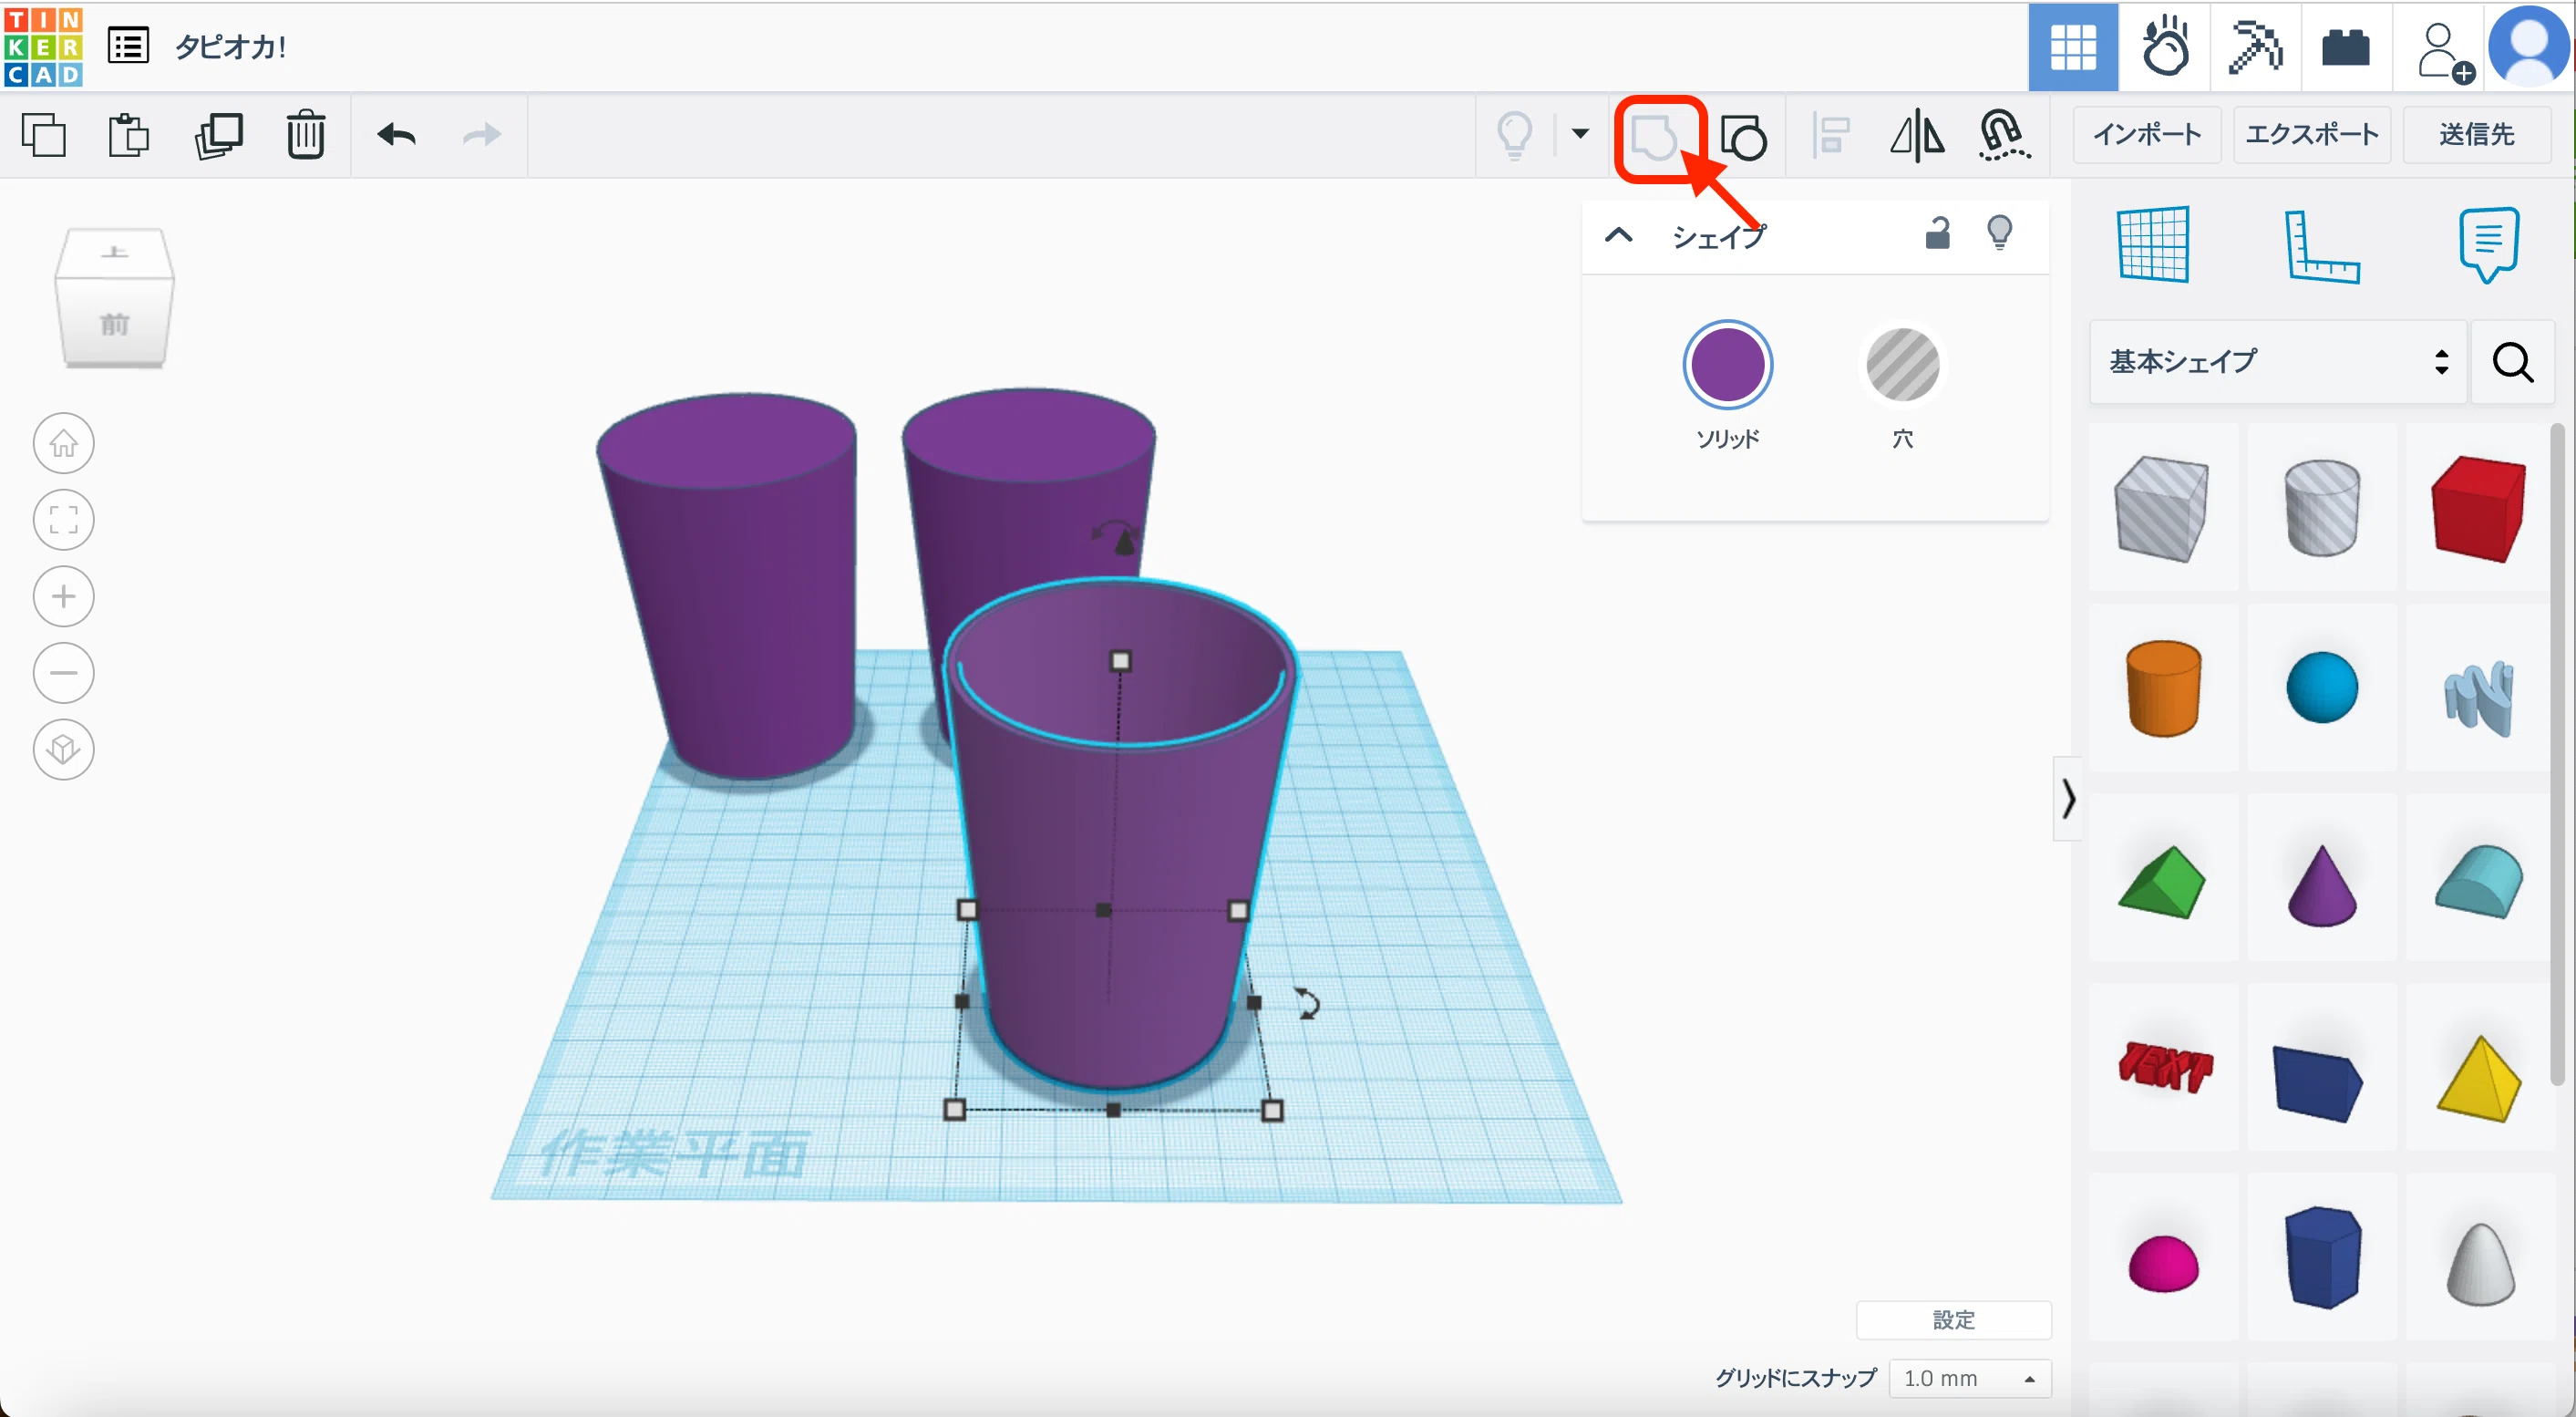Image resolution: width=2576 pixels, height=1417 pixels.
Task: Click the Tinkercad logo
Action: (x=43, y=46)
